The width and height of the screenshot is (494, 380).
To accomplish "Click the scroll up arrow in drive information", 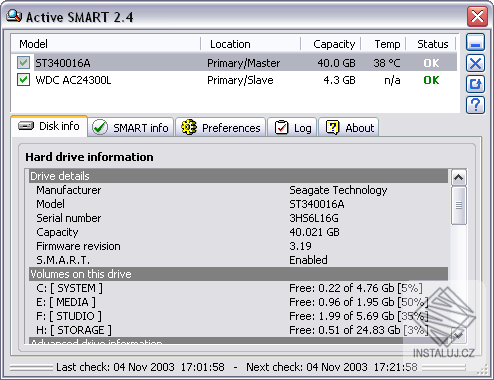I will coord(459,178).
